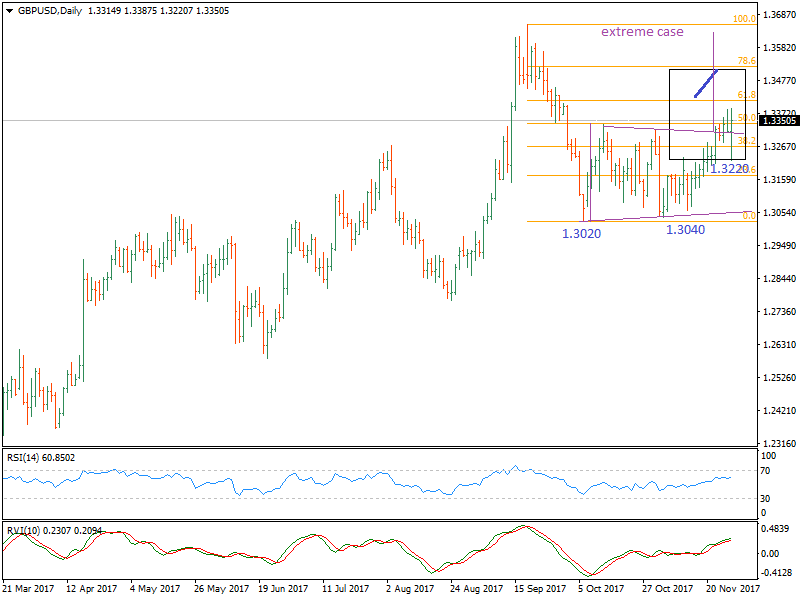This screenshot has height=600, width=800.
Task: Select the current price tag 1.33505
Action: (x=778, y=121)
